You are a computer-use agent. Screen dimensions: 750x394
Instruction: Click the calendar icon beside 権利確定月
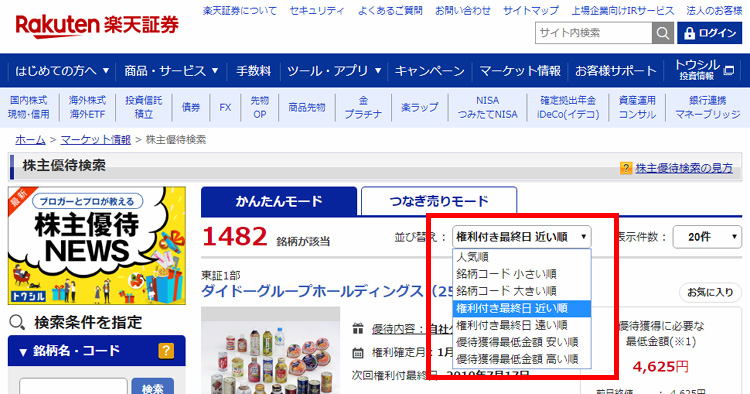(358, 353)
